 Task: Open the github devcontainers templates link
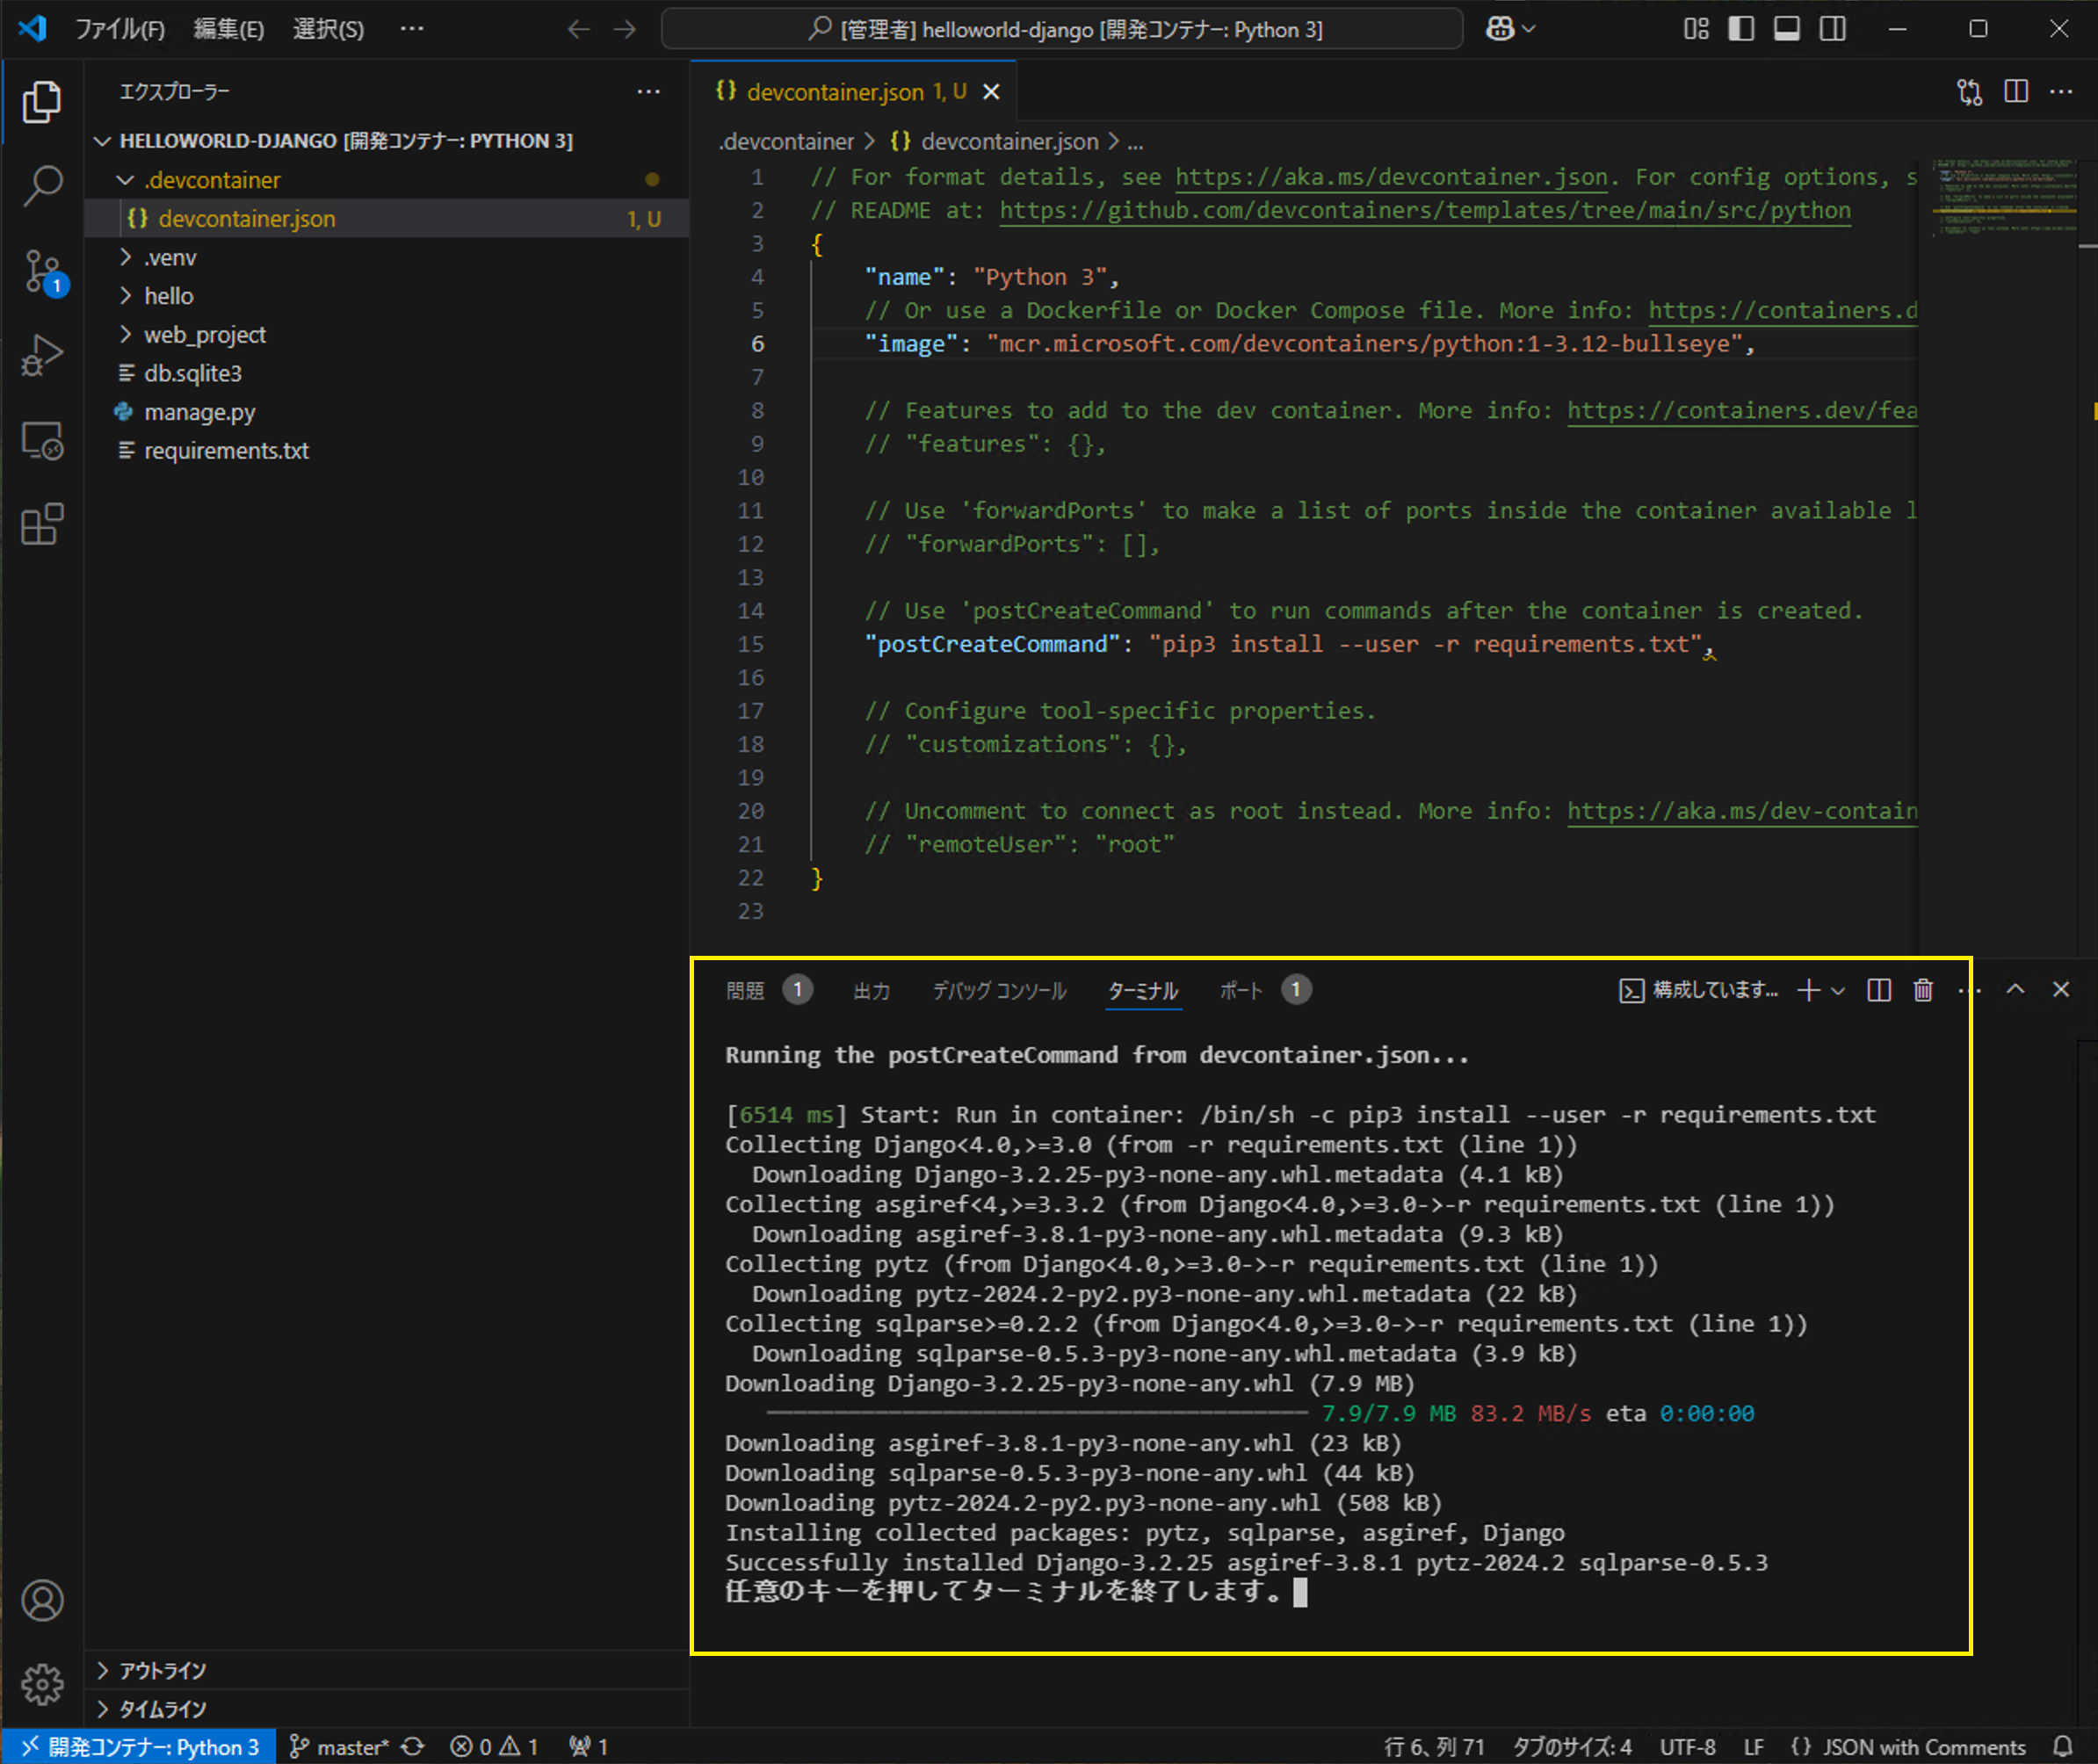[1425, 210]
